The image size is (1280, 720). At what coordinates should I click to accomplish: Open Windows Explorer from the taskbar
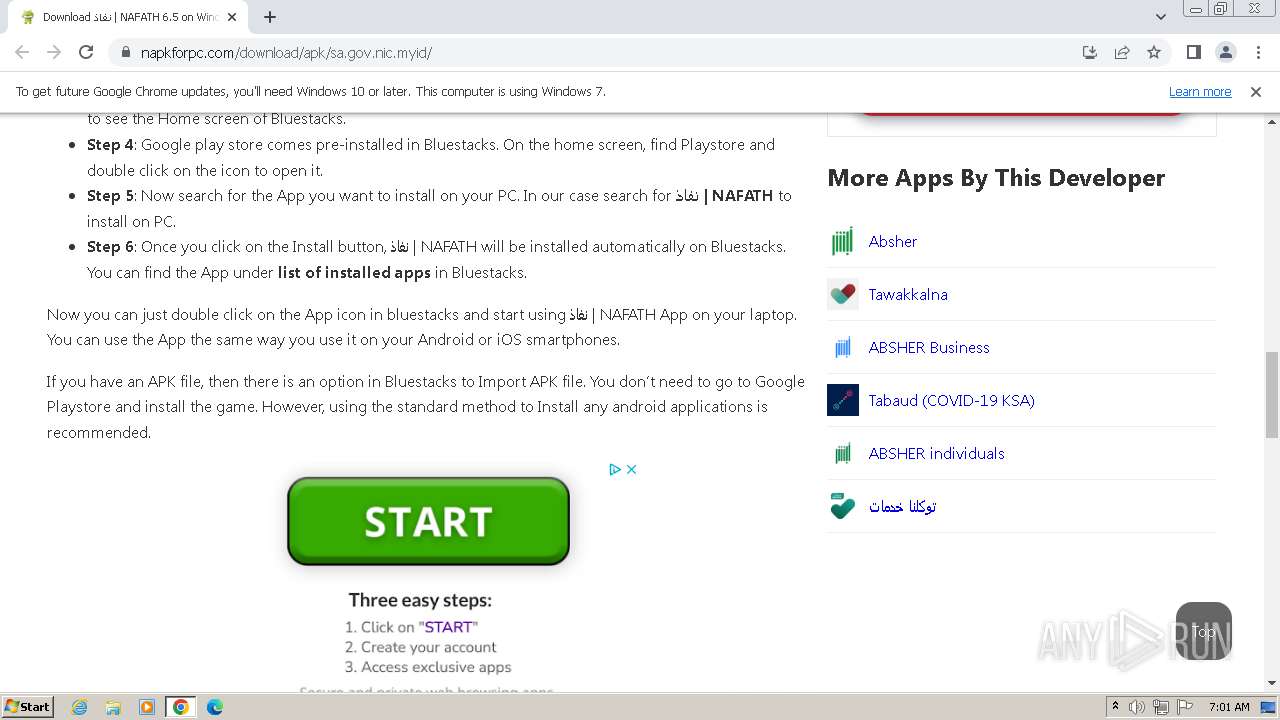coord(113,707)
